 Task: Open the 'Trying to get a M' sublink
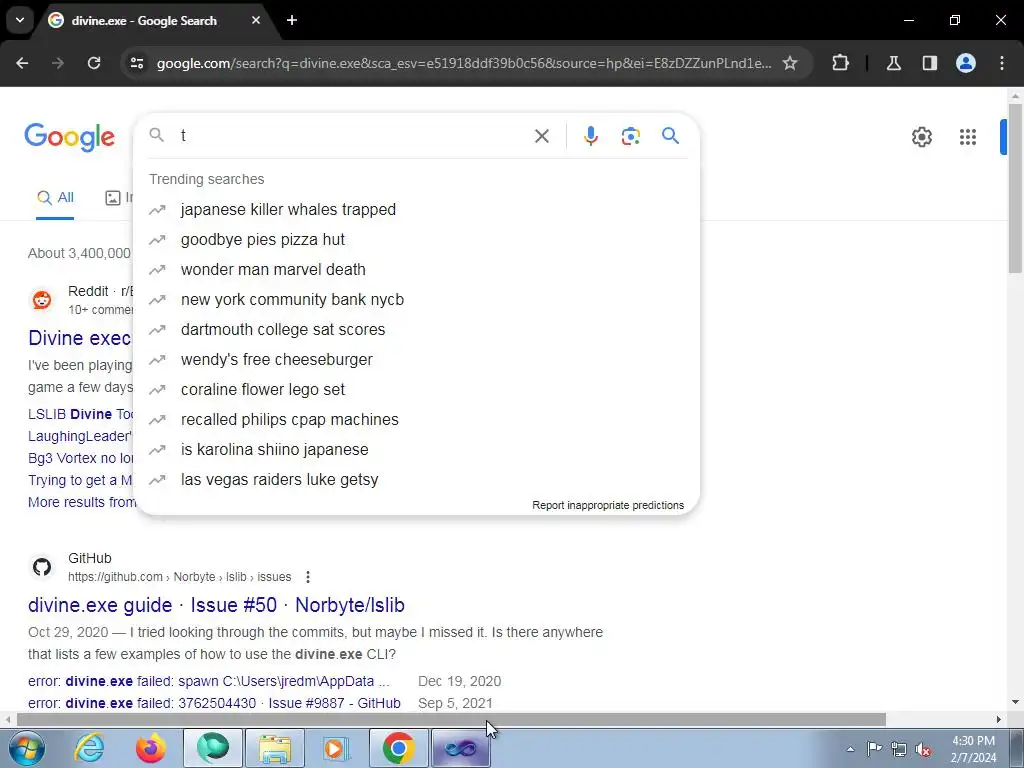80,480
